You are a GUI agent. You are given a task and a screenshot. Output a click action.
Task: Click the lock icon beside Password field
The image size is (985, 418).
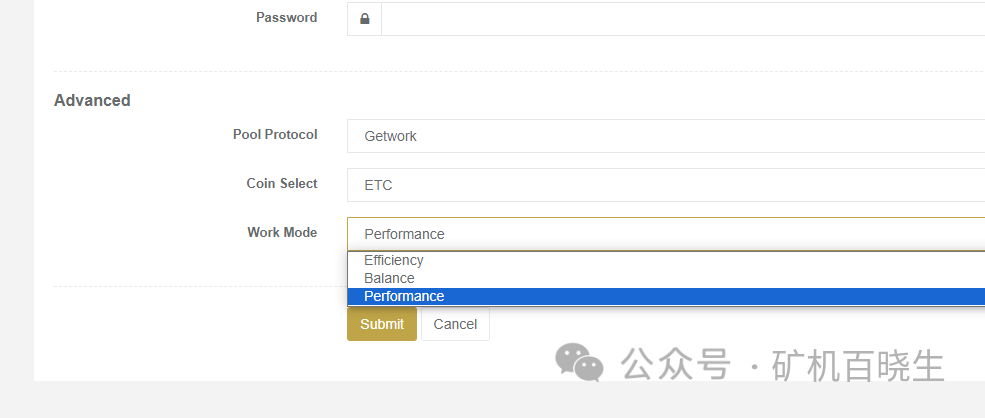[x=364, y=19]
